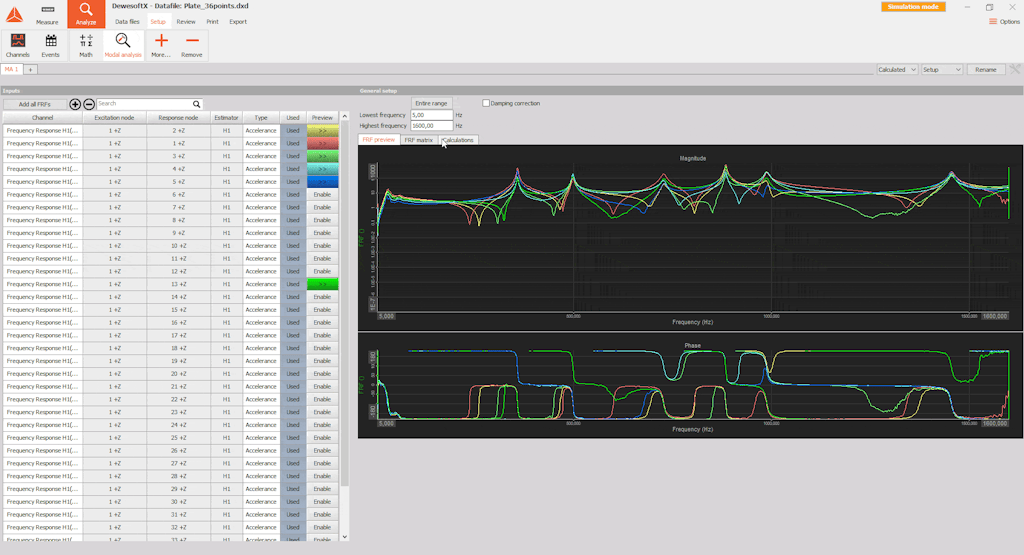Enable preview for response node 18 +Z
Viewport: 1024px width, 555px height.
point(322,348)
